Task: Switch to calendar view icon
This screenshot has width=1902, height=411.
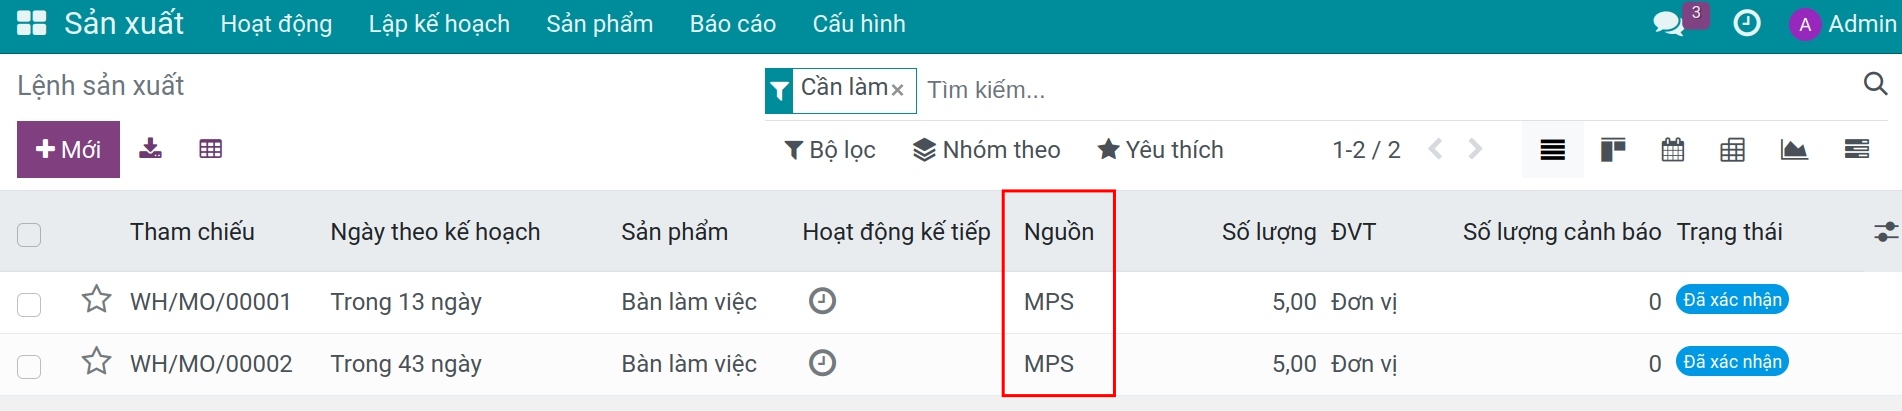Action: [x=1672, y=150]
